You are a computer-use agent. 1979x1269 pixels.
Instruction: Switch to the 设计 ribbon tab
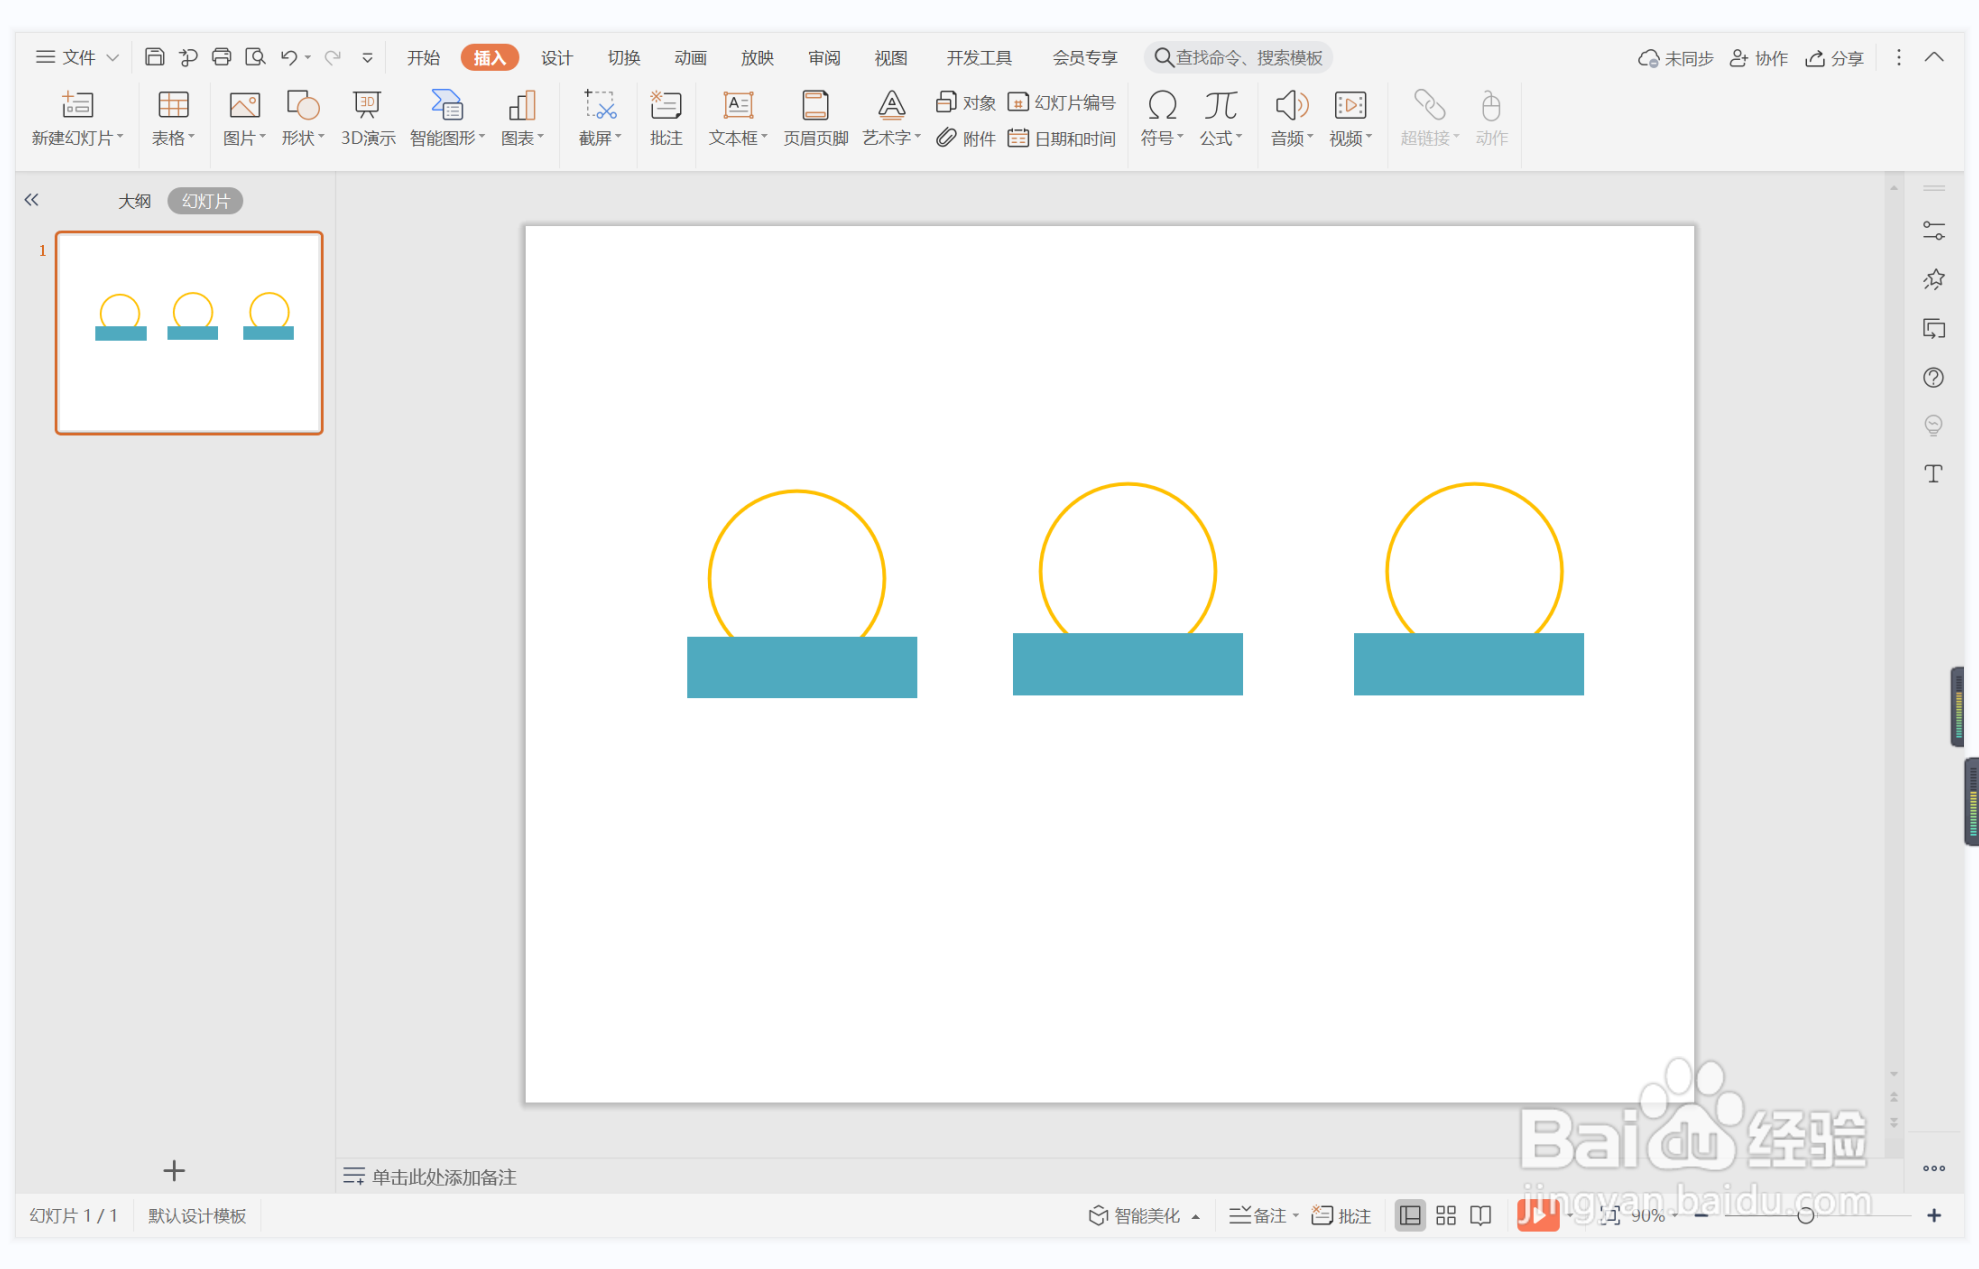556,57
